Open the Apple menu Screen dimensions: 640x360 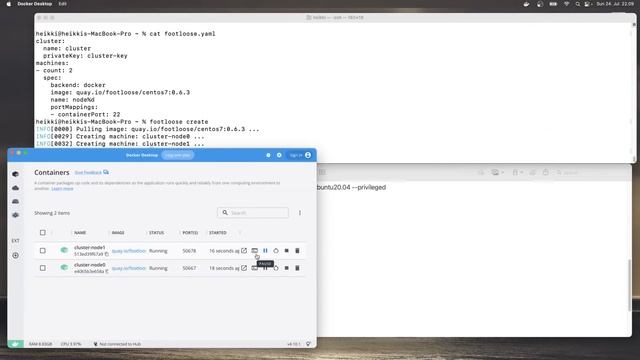click(9, 4)
